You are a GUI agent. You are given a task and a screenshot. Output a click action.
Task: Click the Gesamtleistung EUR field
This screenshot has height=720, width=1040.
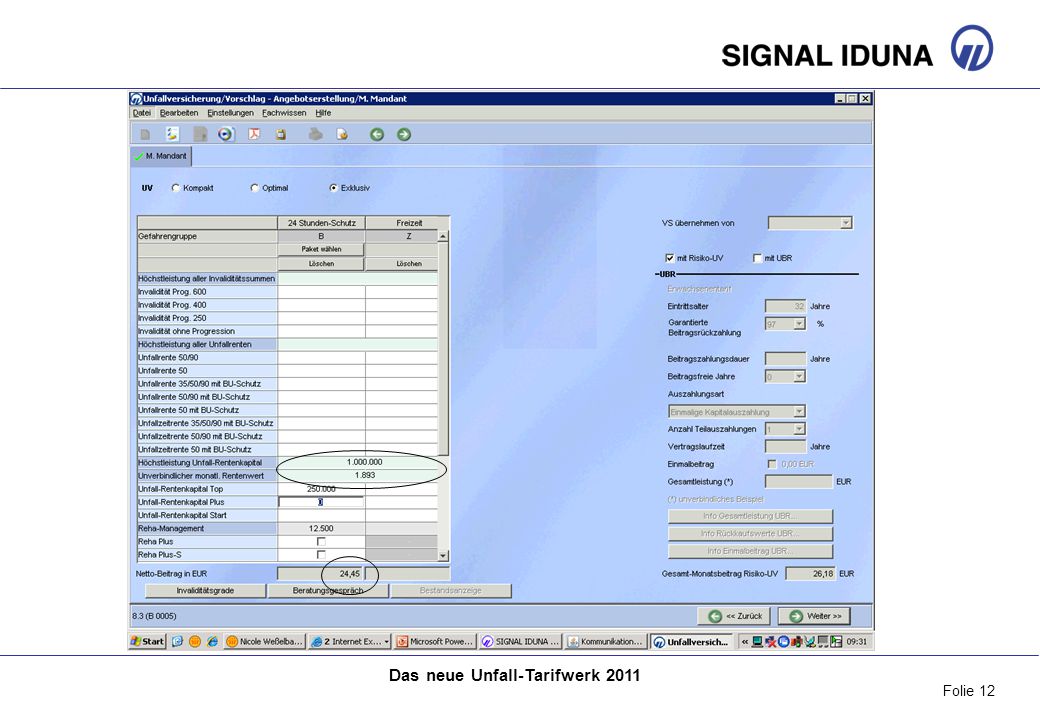(799, 482)
